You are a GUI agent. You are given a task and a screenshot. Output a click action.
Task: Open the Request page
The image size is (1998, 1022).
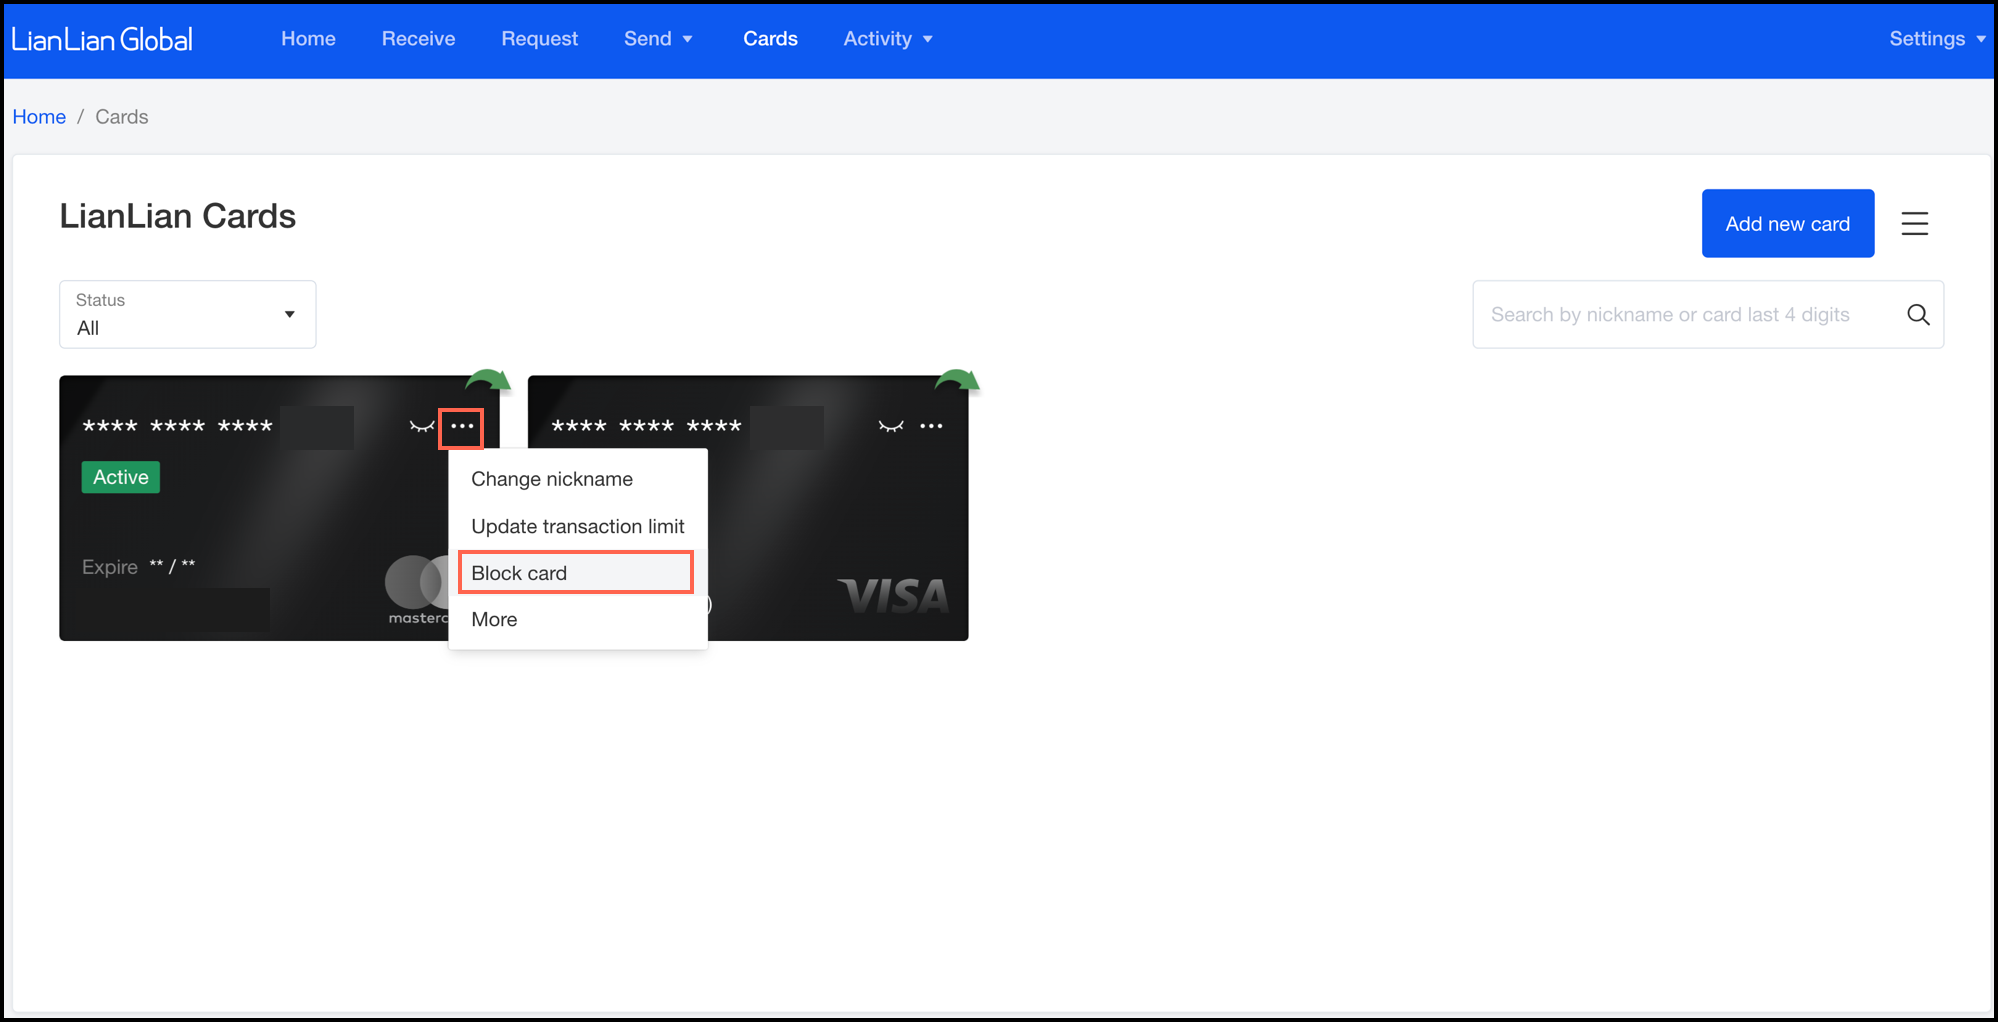[x=539, y=39]
